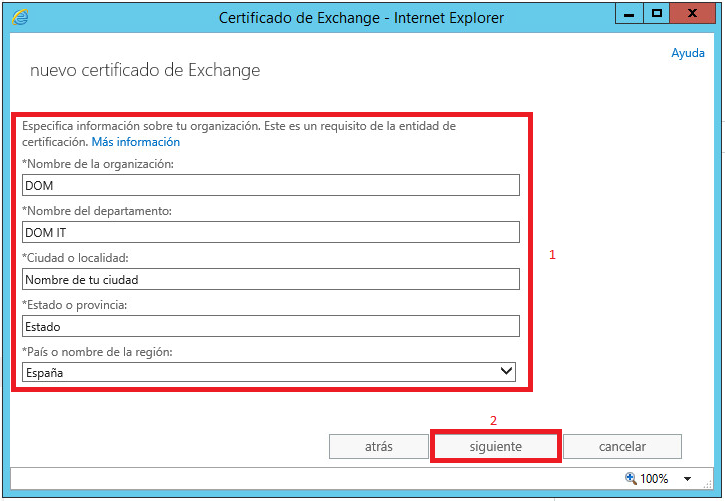Click the *Nombre del departamento label
Image resolution: width=725 pixels, height=501 pixels.
(97, 211)
